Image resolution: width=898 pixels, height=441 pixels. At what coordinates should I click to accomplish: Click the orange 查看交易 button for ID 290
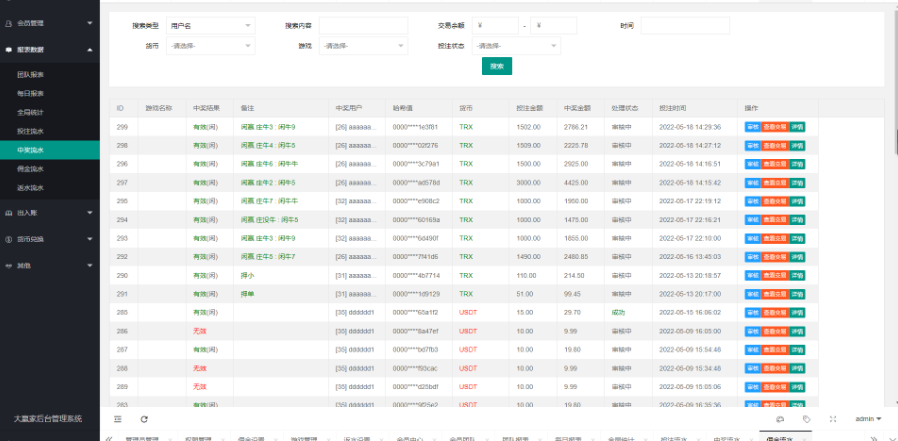pyautogui.click(x=774, y=275)
